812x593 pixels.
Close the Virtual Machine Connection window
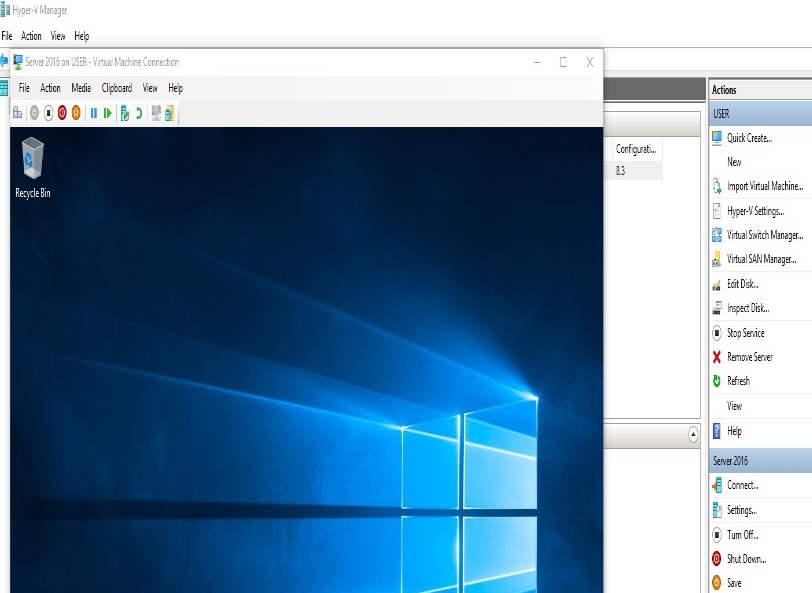point(589,62)
